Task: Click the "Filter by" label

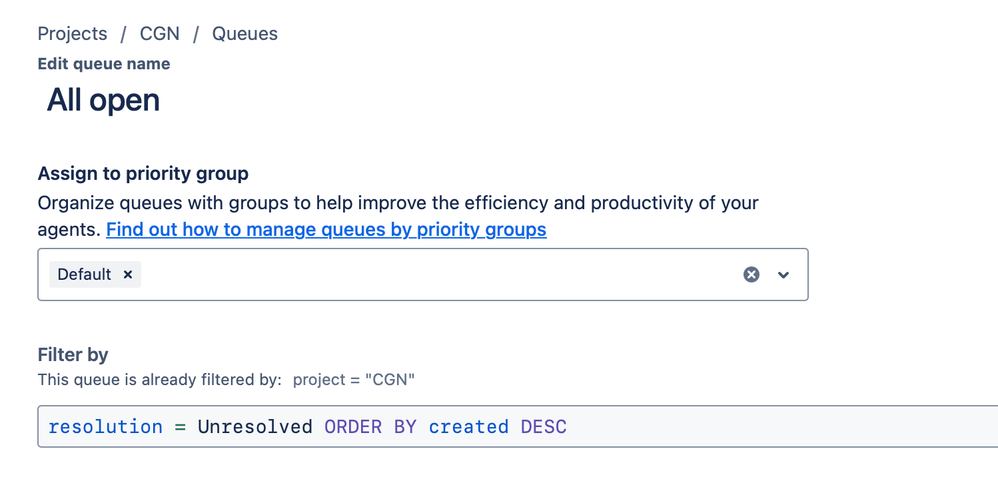Action: click(x=73, y=354)
